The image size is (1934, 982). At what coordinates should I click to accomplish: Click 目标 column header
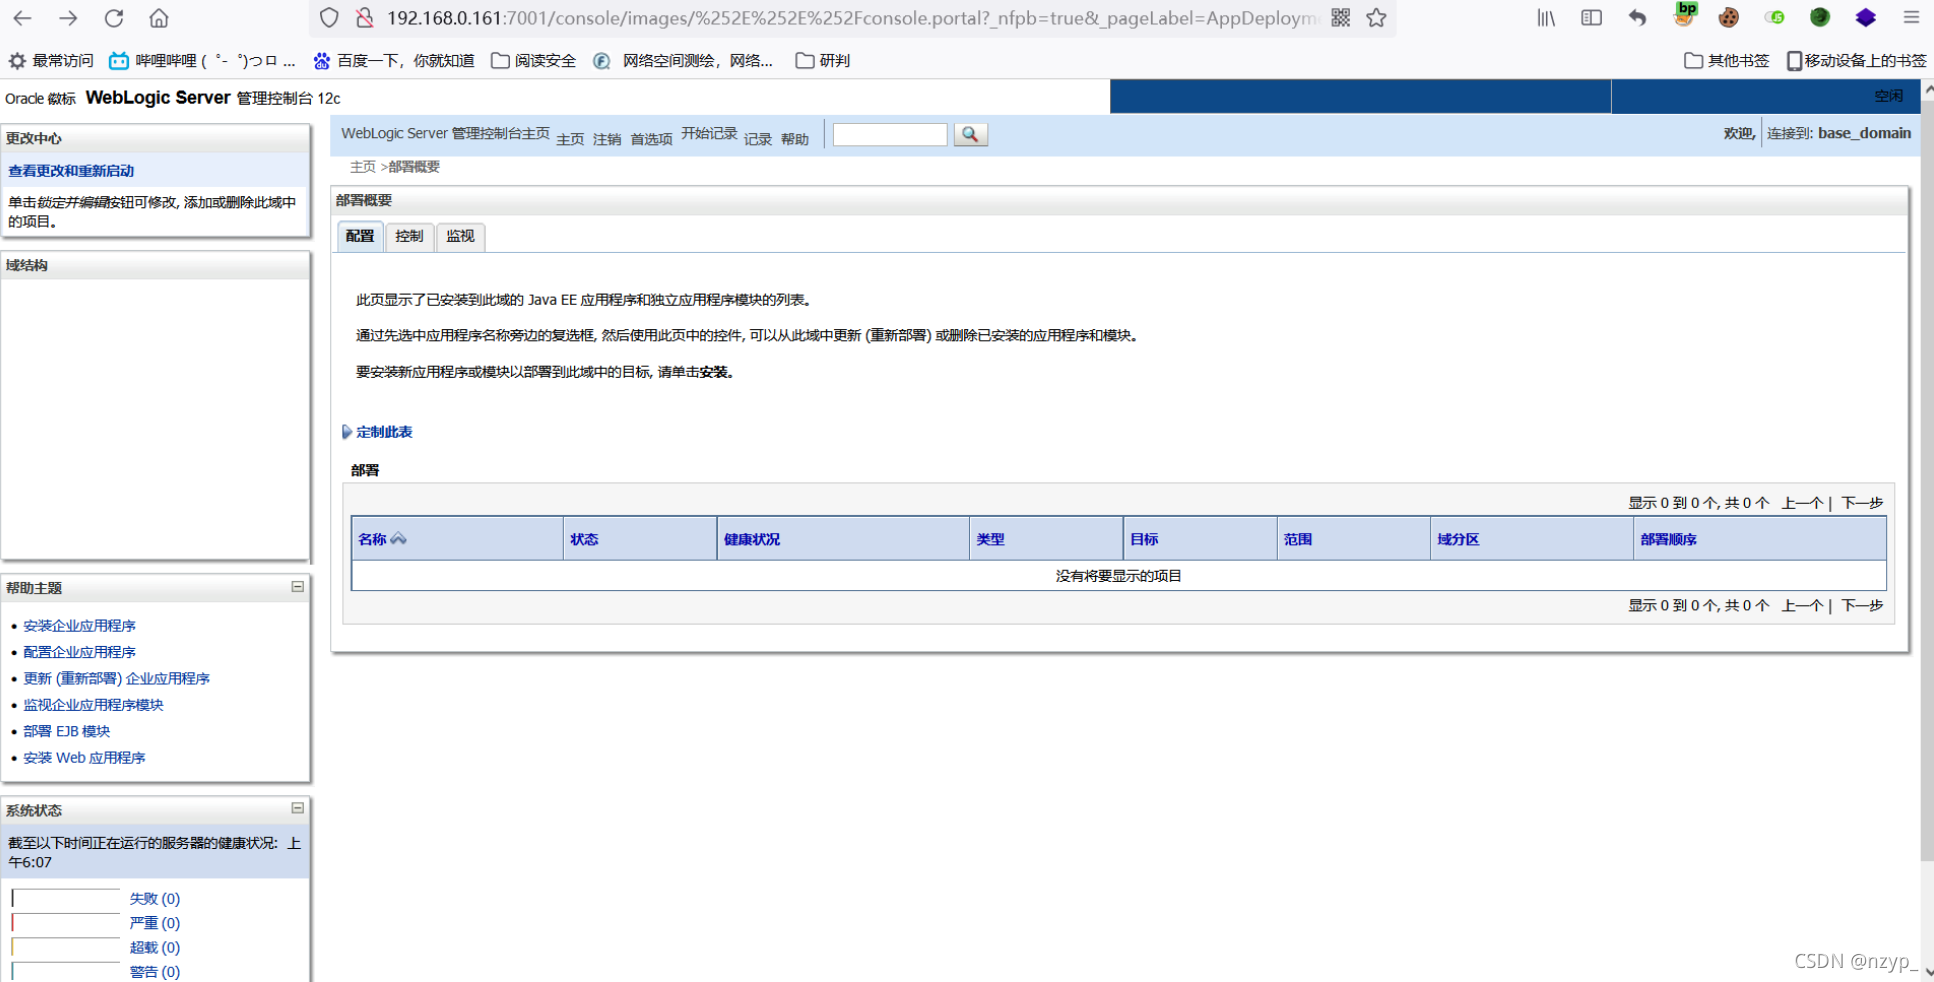(x=1144, y=540)
